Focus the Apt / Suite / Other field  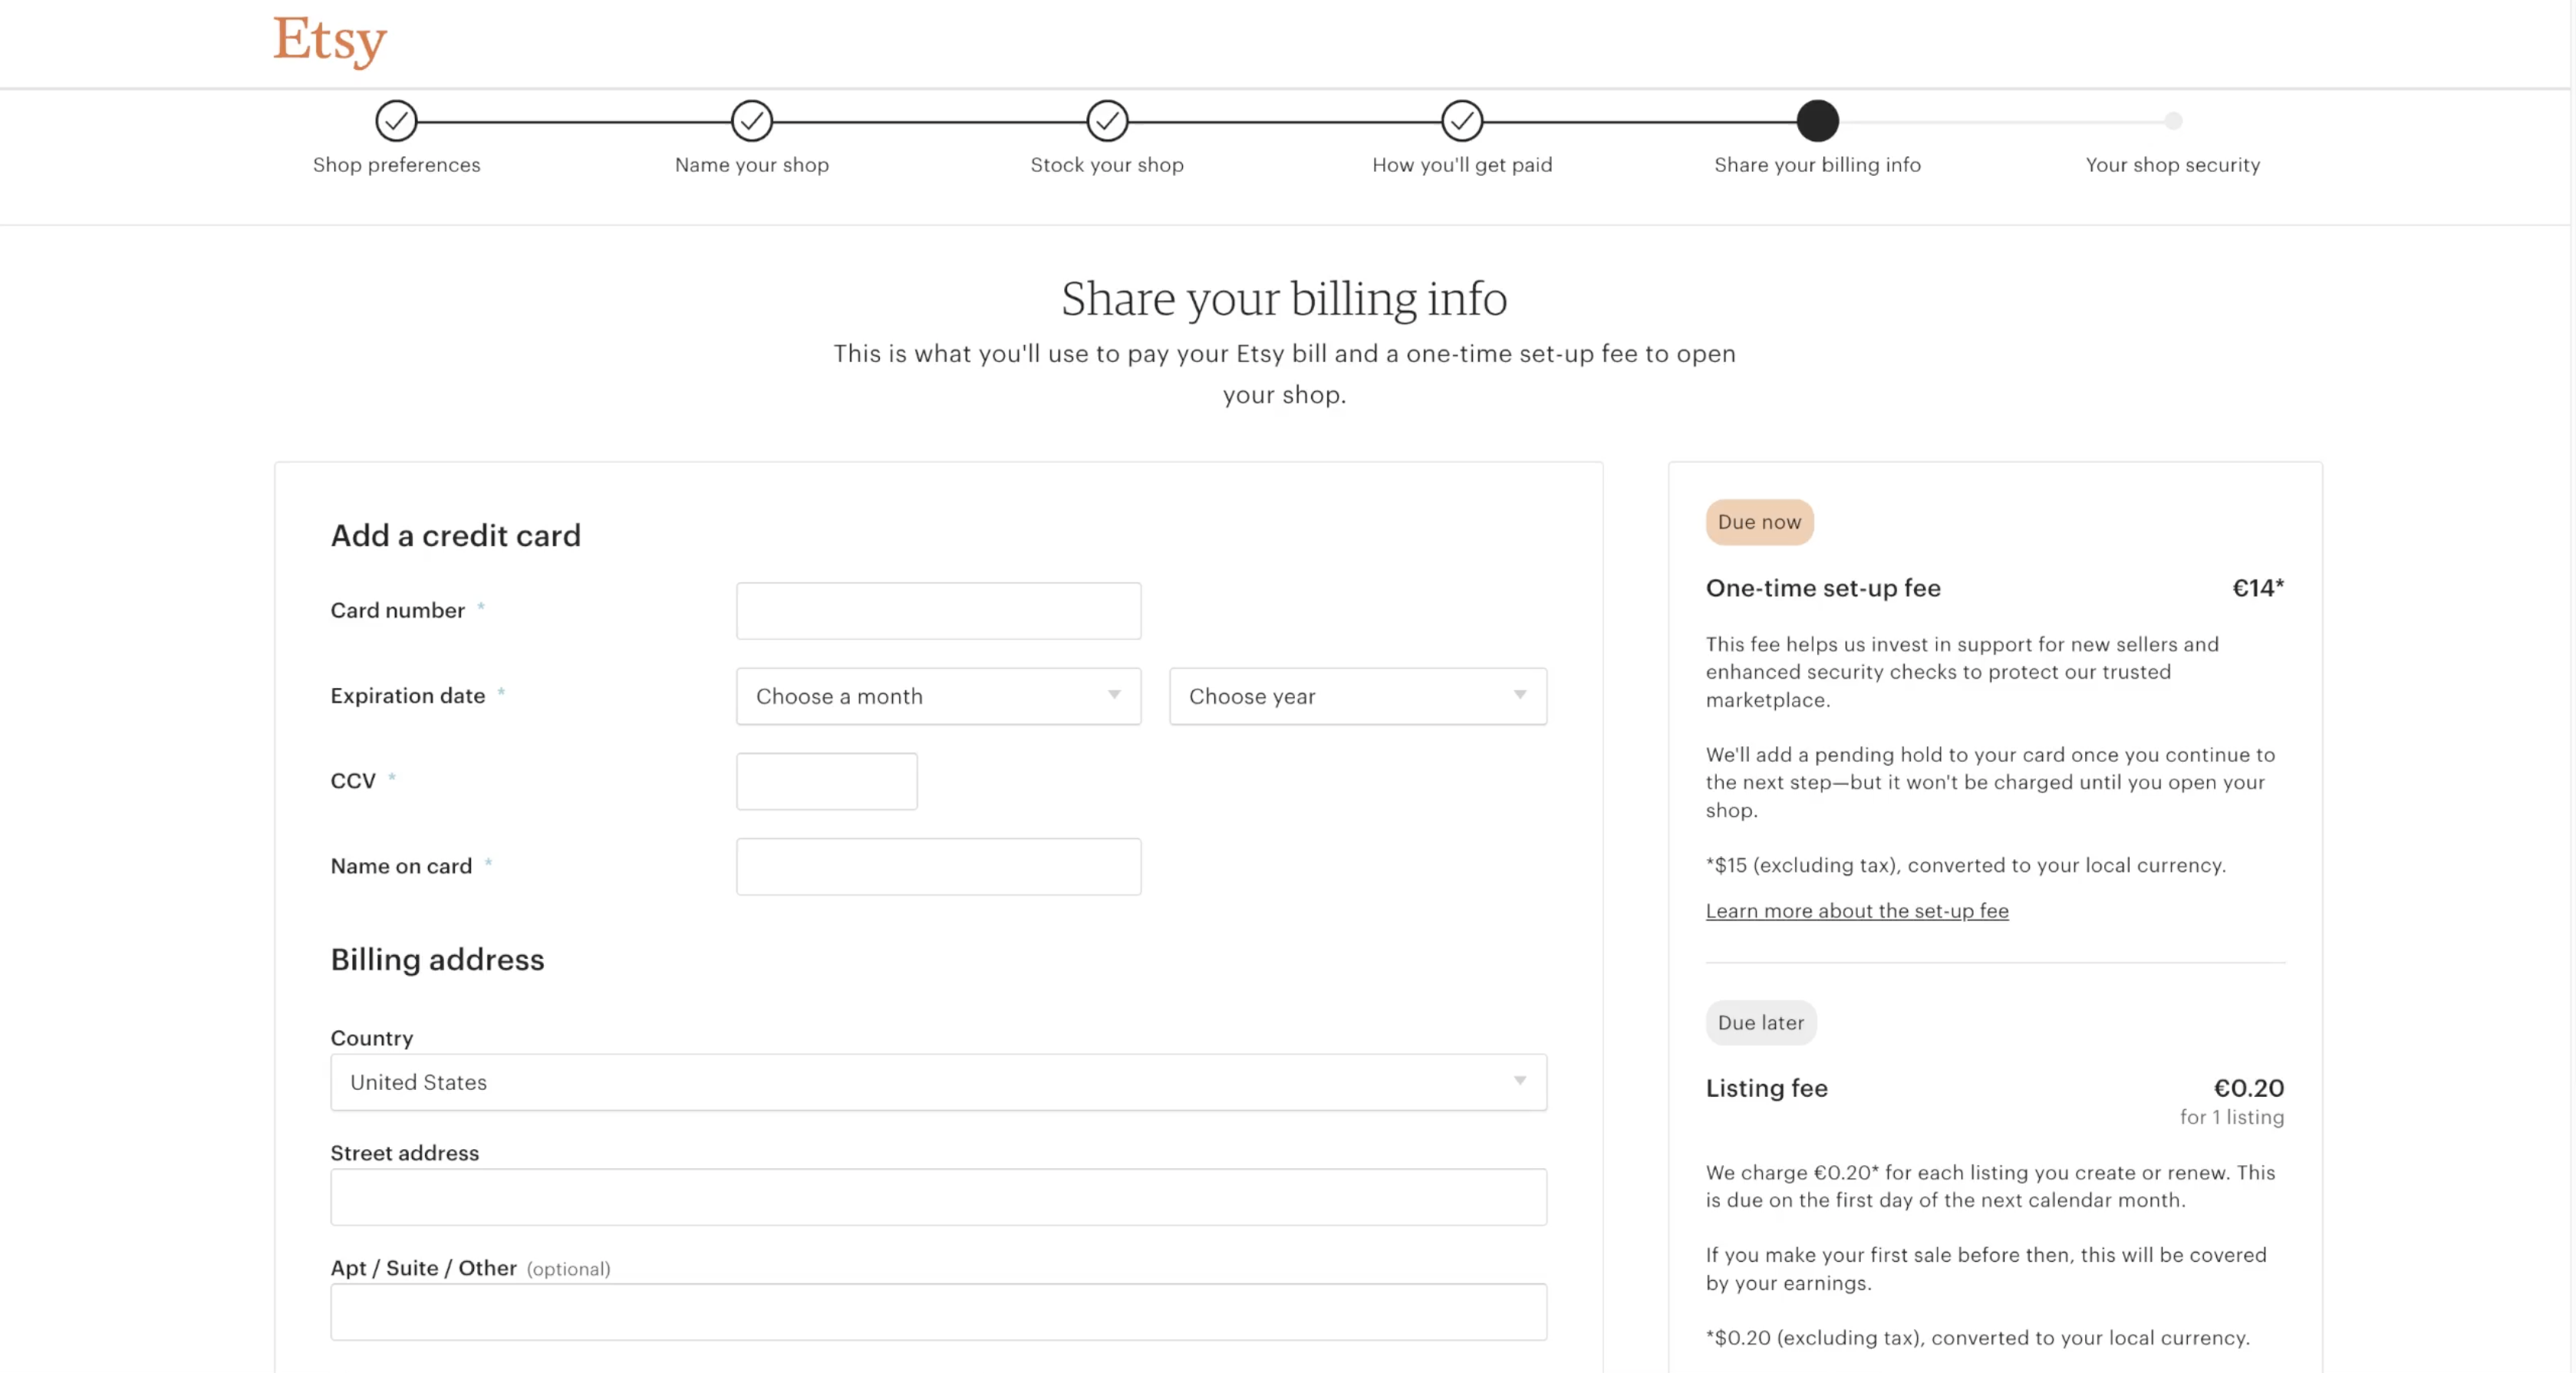tap(938, 1312)
